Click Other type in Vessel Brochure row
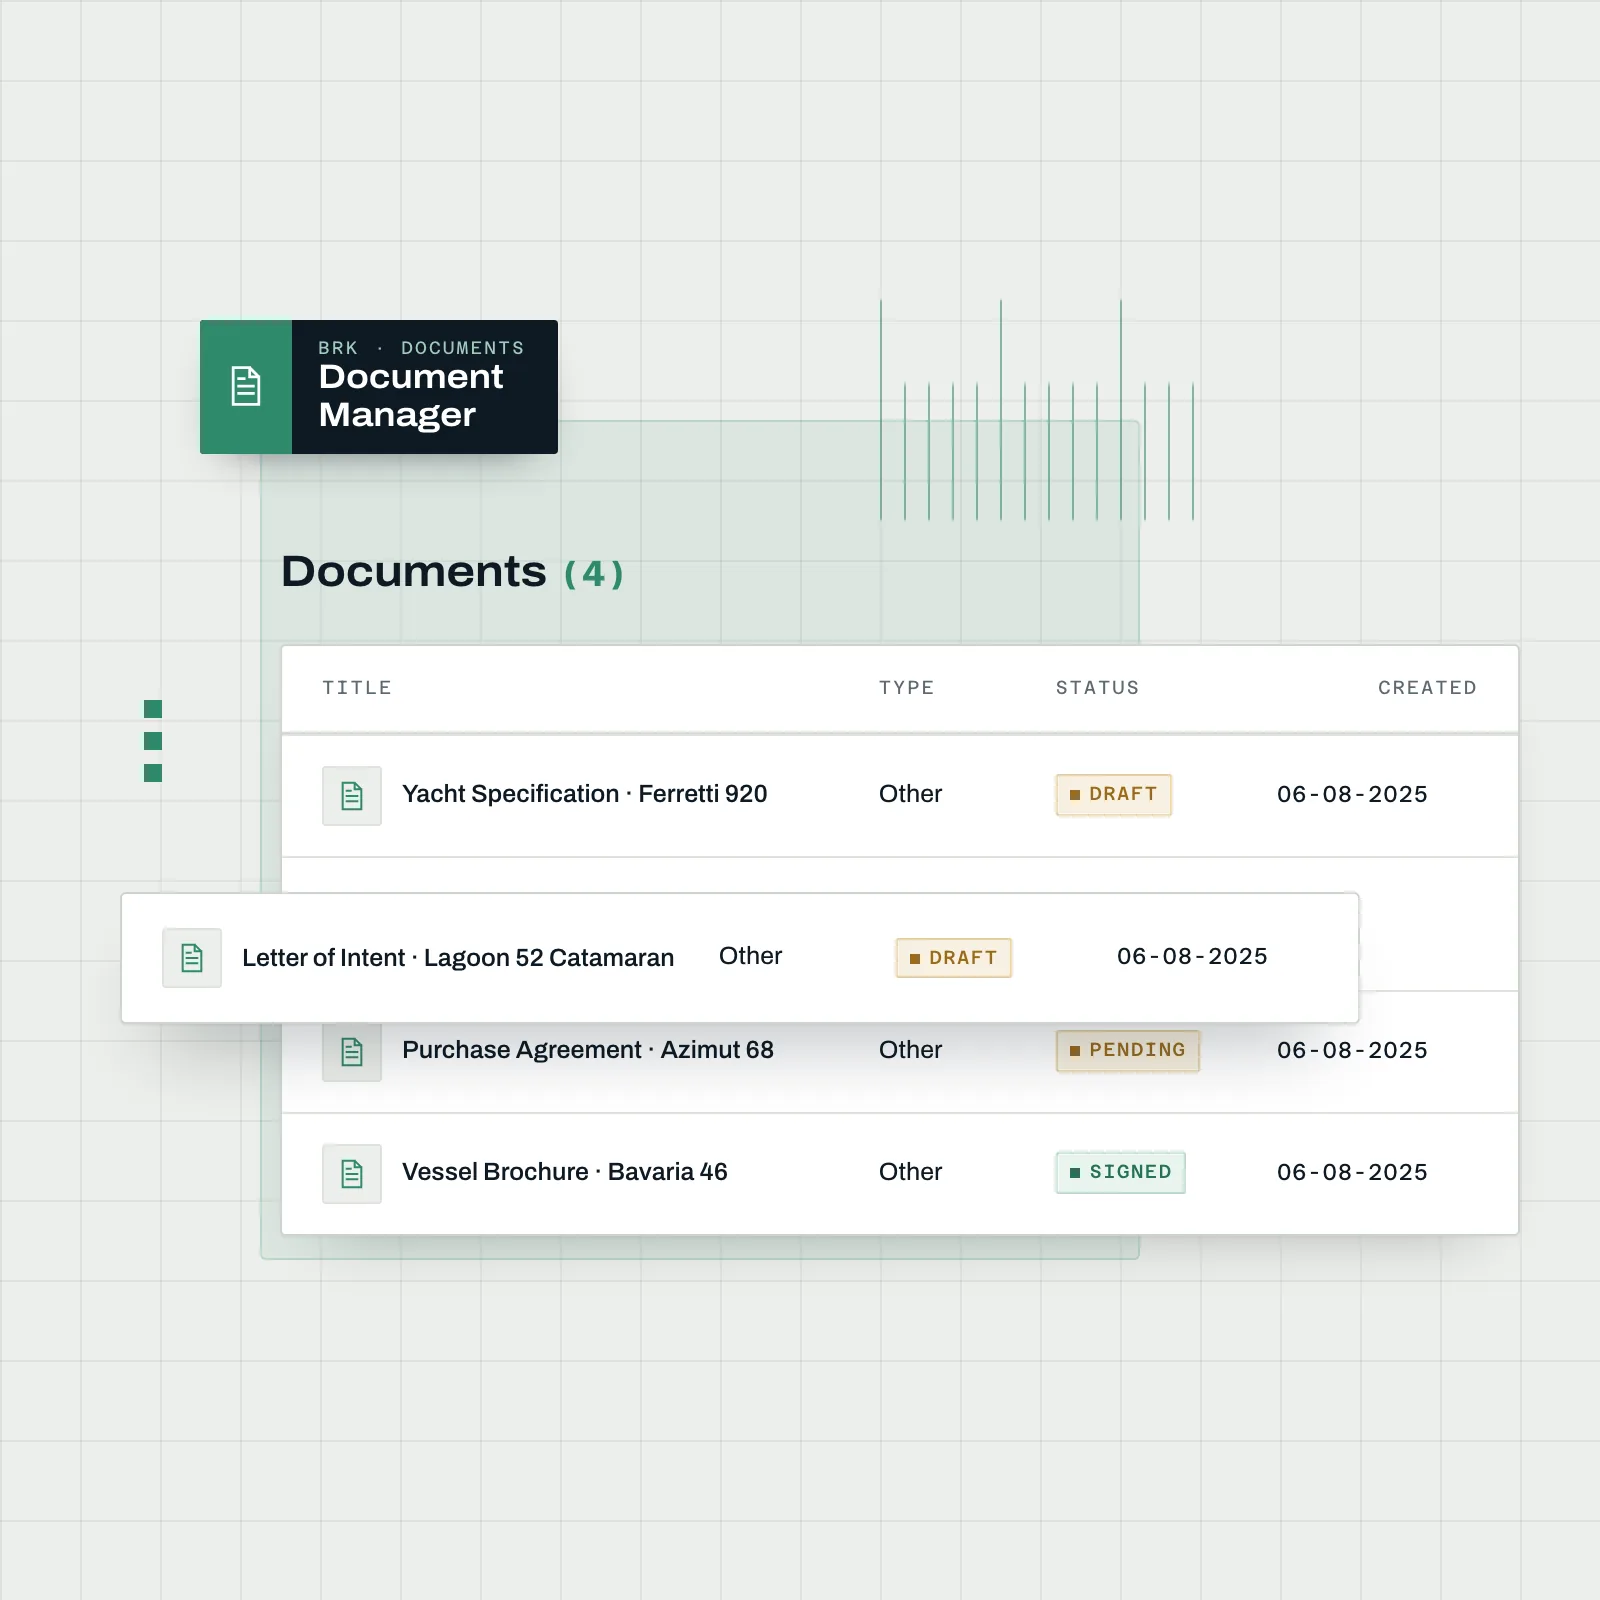1600x1600 pixels. [910, 1172]
